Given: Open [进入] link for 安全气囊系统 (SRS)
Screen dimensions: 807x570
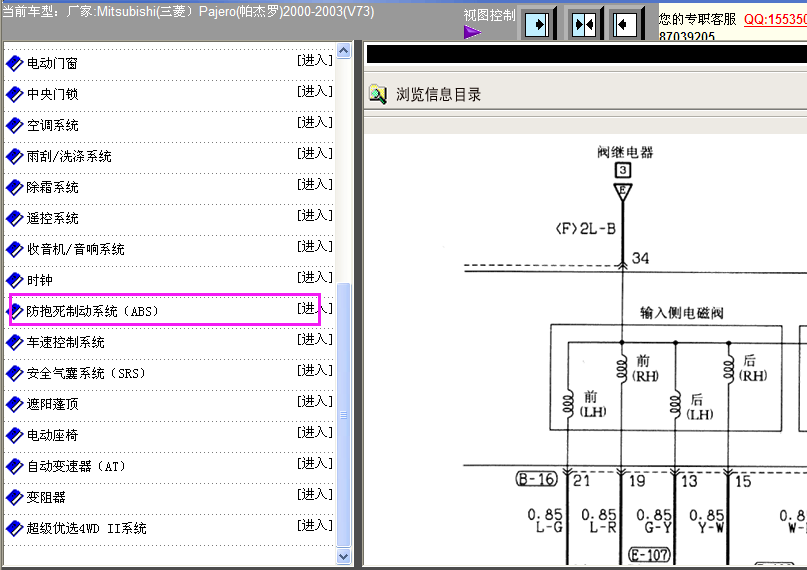Looking at the screenshot, I should pos(315,370).
